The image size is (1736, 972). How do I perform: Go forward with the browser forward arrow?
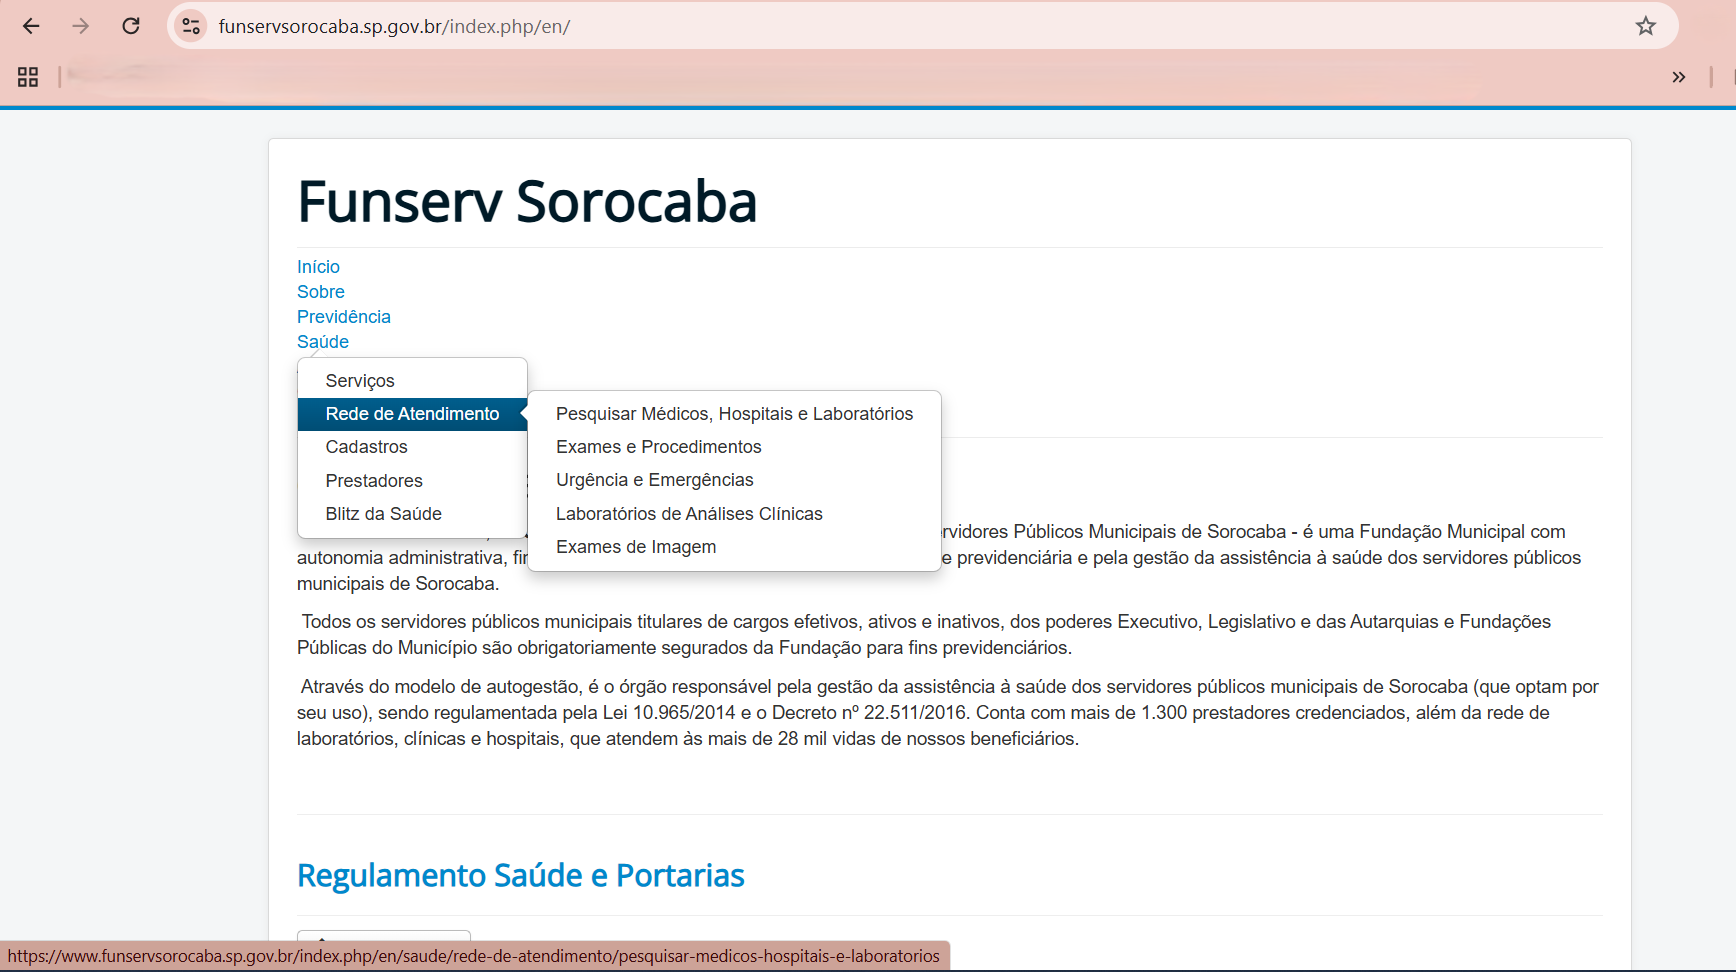[x=81, y=26]
